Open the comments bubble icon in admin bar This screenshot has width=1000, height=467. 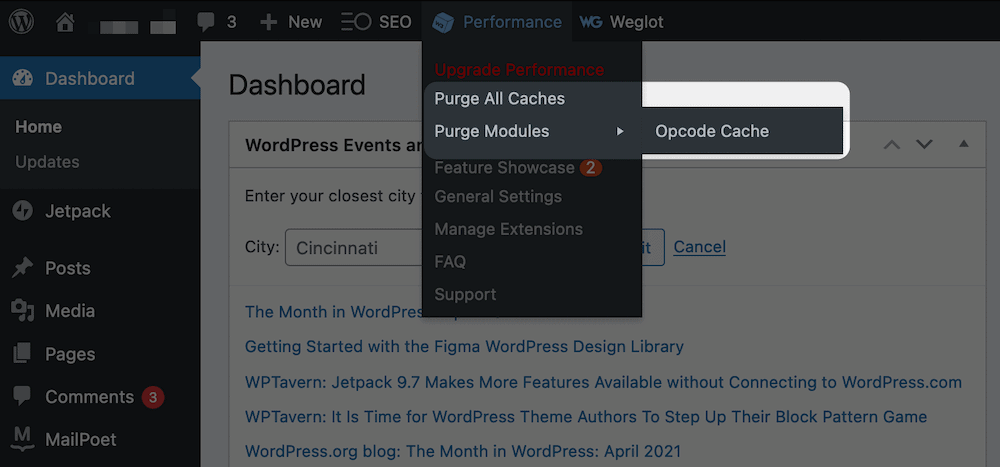pos(206,21)
